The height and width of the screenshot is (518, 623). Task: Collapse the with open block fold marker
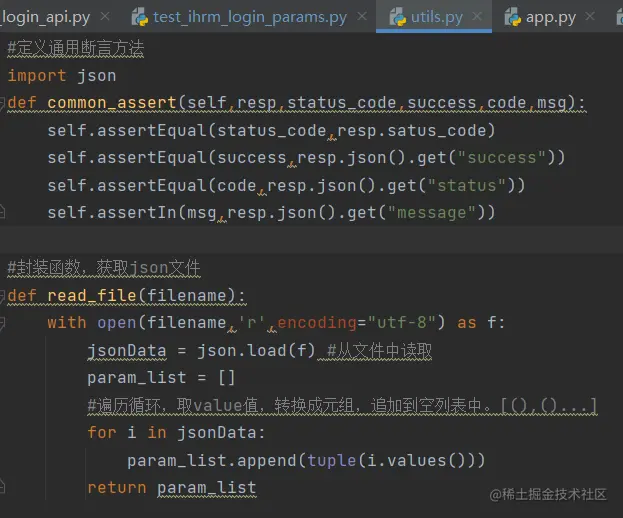coord(2,323)
